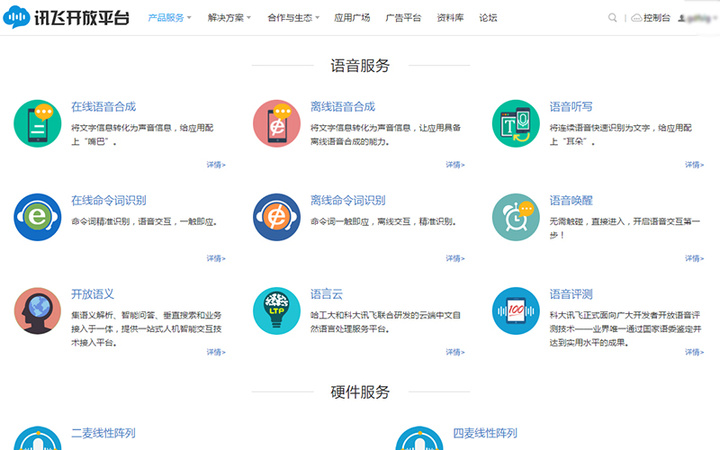
Task: Go to the 论坛 menu item
Action: [x=488, y=18]
